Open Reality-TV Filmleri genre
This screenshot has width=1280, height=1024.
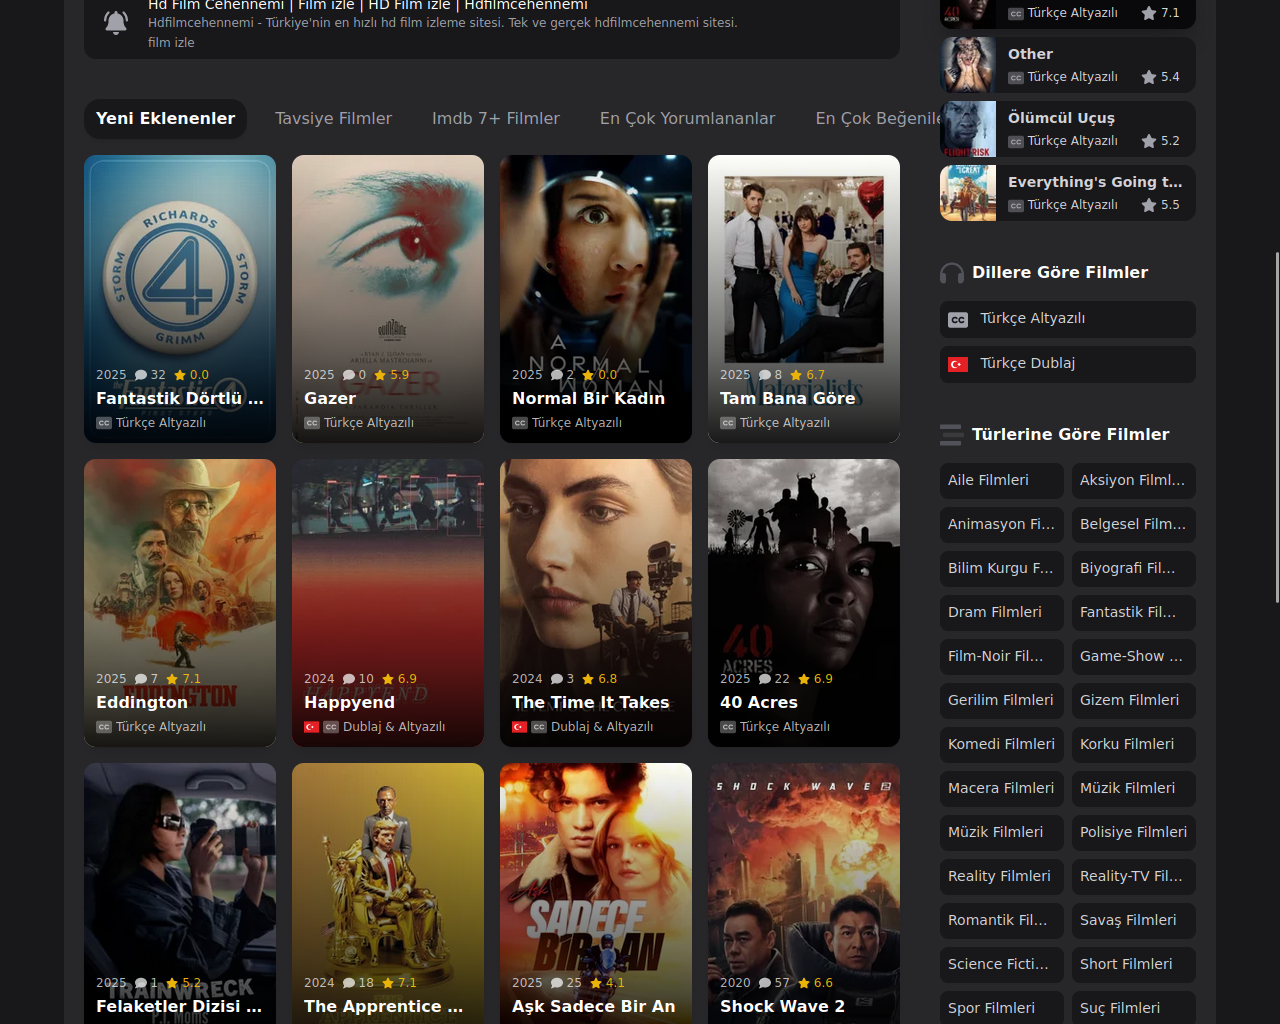click(1134, 877)
